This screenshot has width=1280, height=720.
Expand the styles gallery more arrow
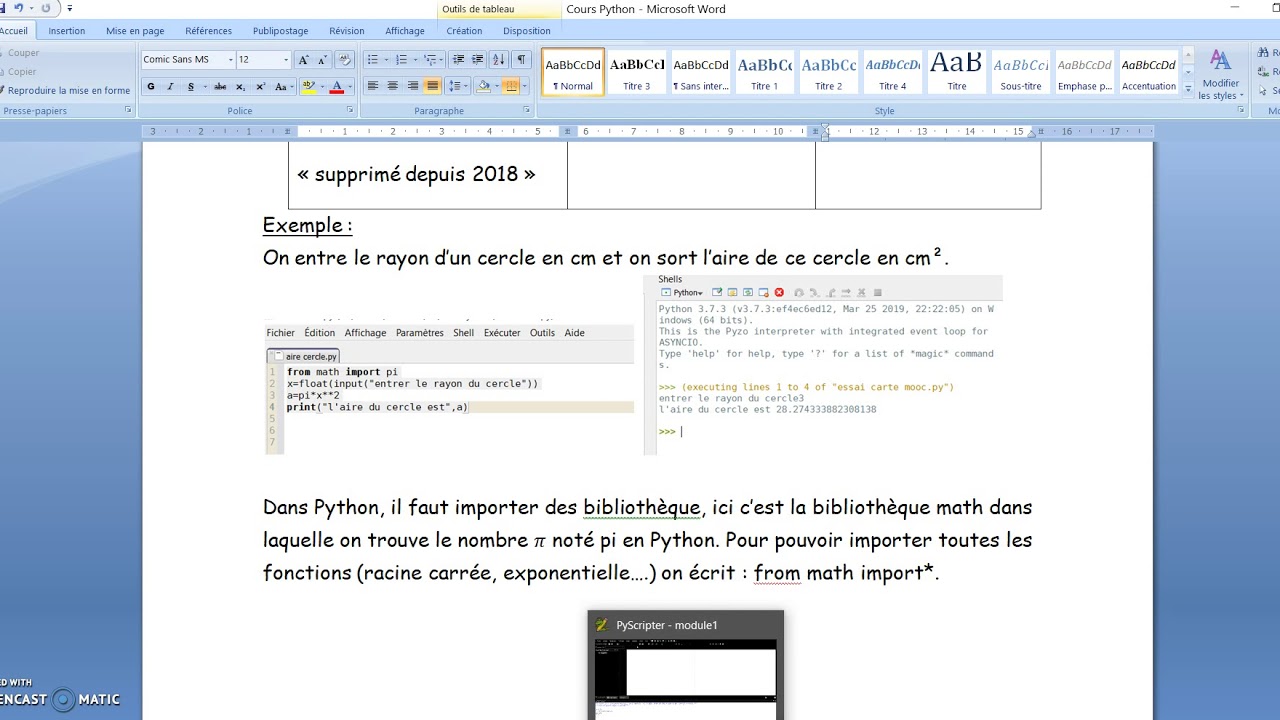[x=1189, y=89]
